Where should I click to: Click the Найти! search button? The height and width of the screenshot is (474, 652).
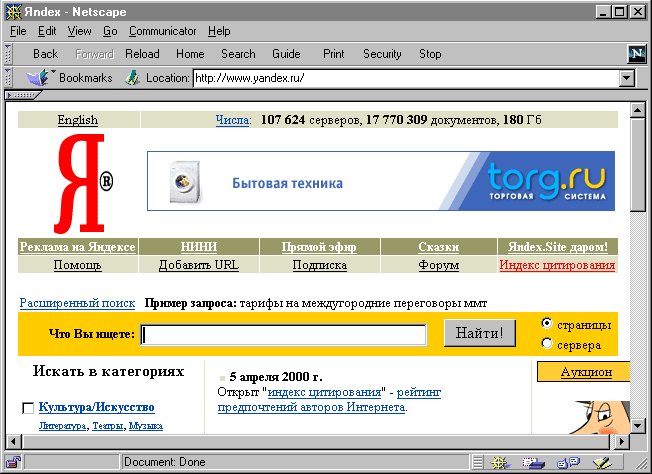click(x=480, y=333)
